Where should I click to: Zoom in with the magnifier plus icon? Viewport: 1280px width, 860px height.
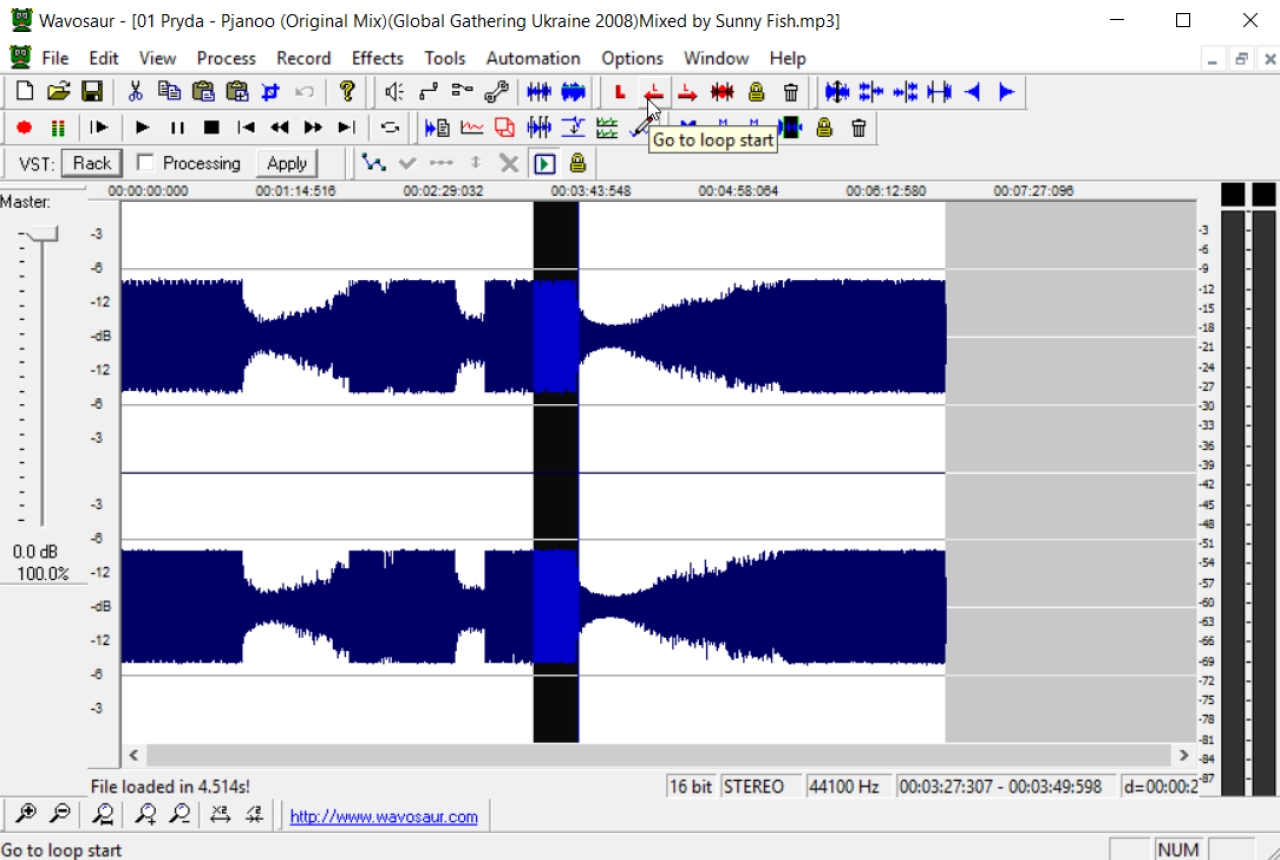click(x=26, y=814)
